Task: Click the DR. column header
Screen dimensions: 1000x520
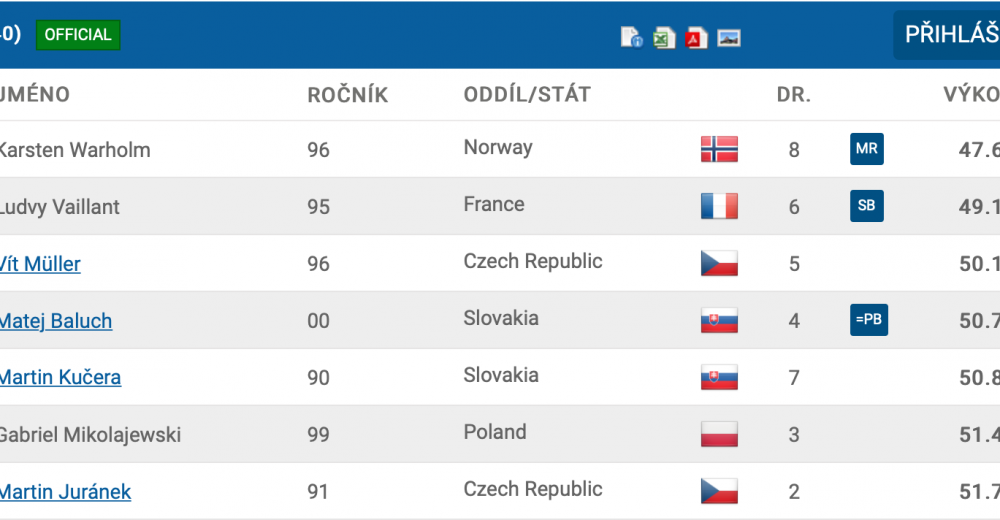Action: [x=794, y=95]
